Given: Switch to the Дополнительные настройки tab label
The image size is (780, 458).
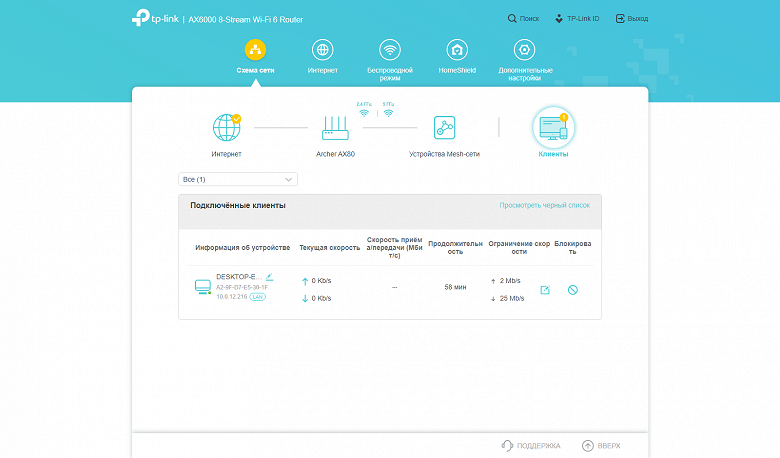Looking at the screenshot, I should coord(525,74).
